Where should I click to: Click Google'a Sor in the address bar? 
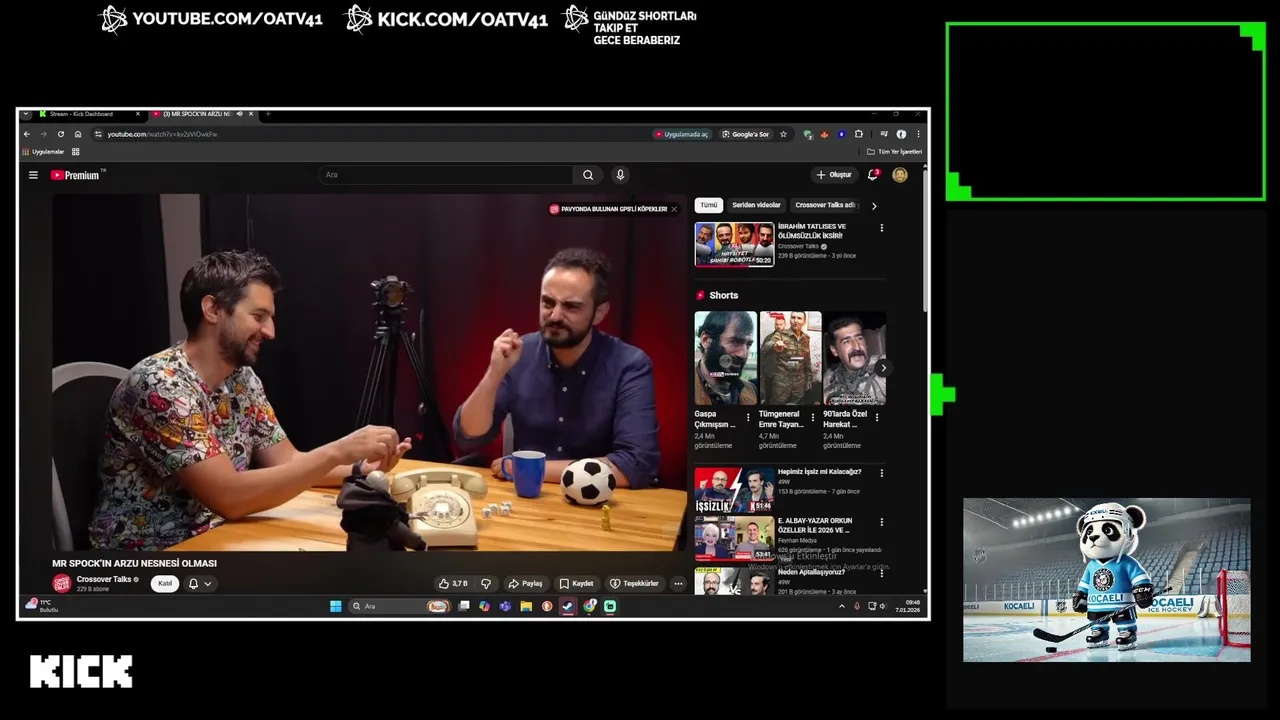(746, 134)
